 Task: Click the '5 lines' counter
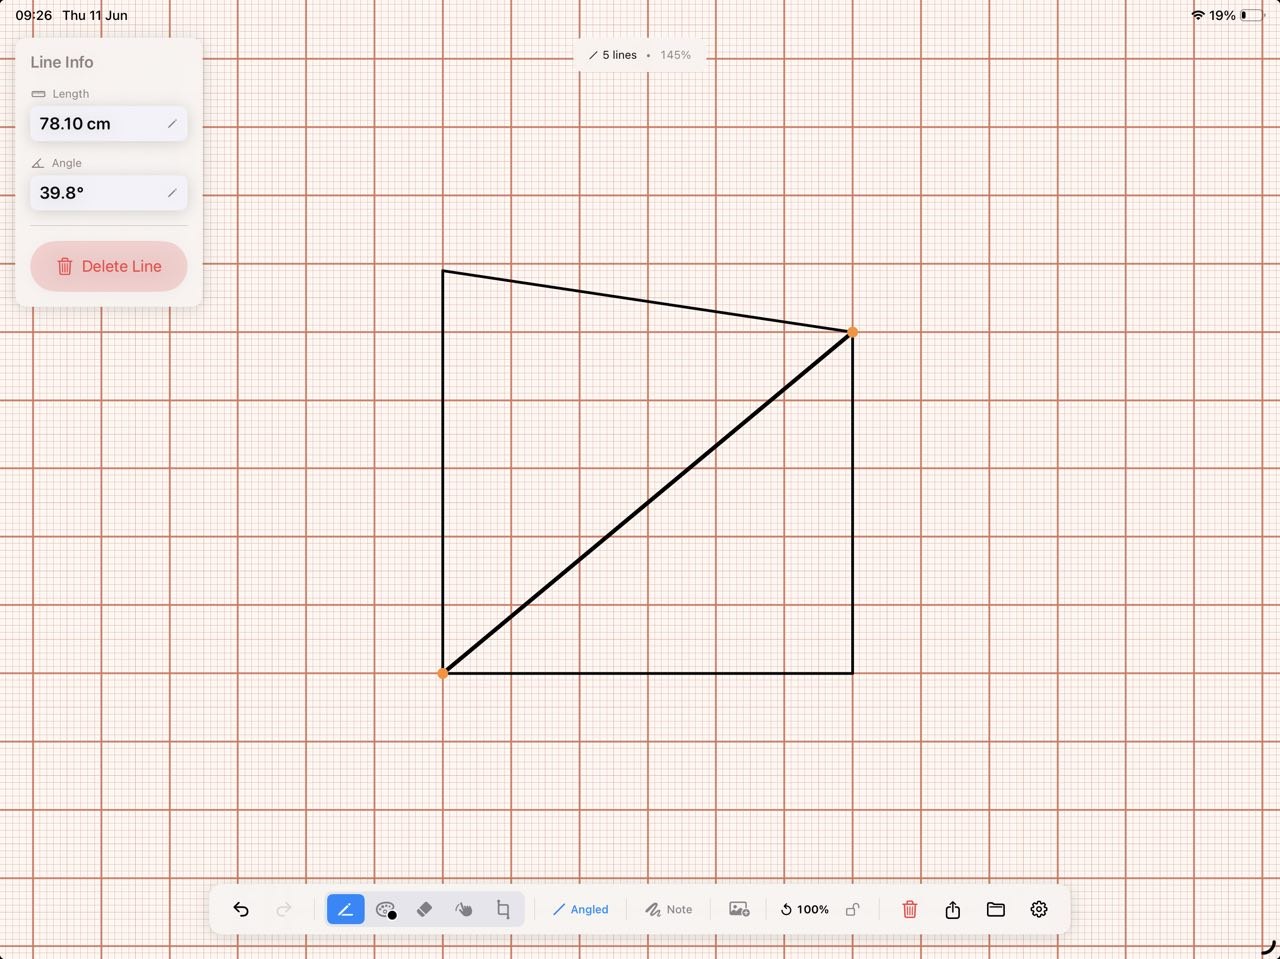tap(613, 55)
